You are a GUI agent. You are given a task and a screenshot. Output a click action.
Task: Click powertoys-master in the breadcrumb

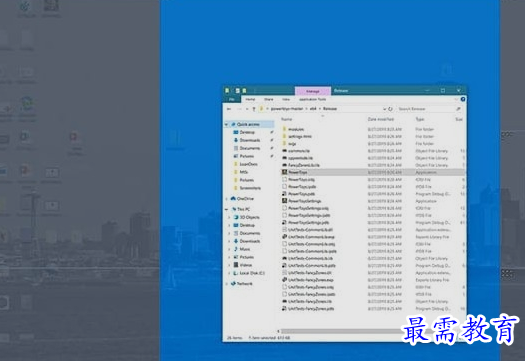click(287, 109)
